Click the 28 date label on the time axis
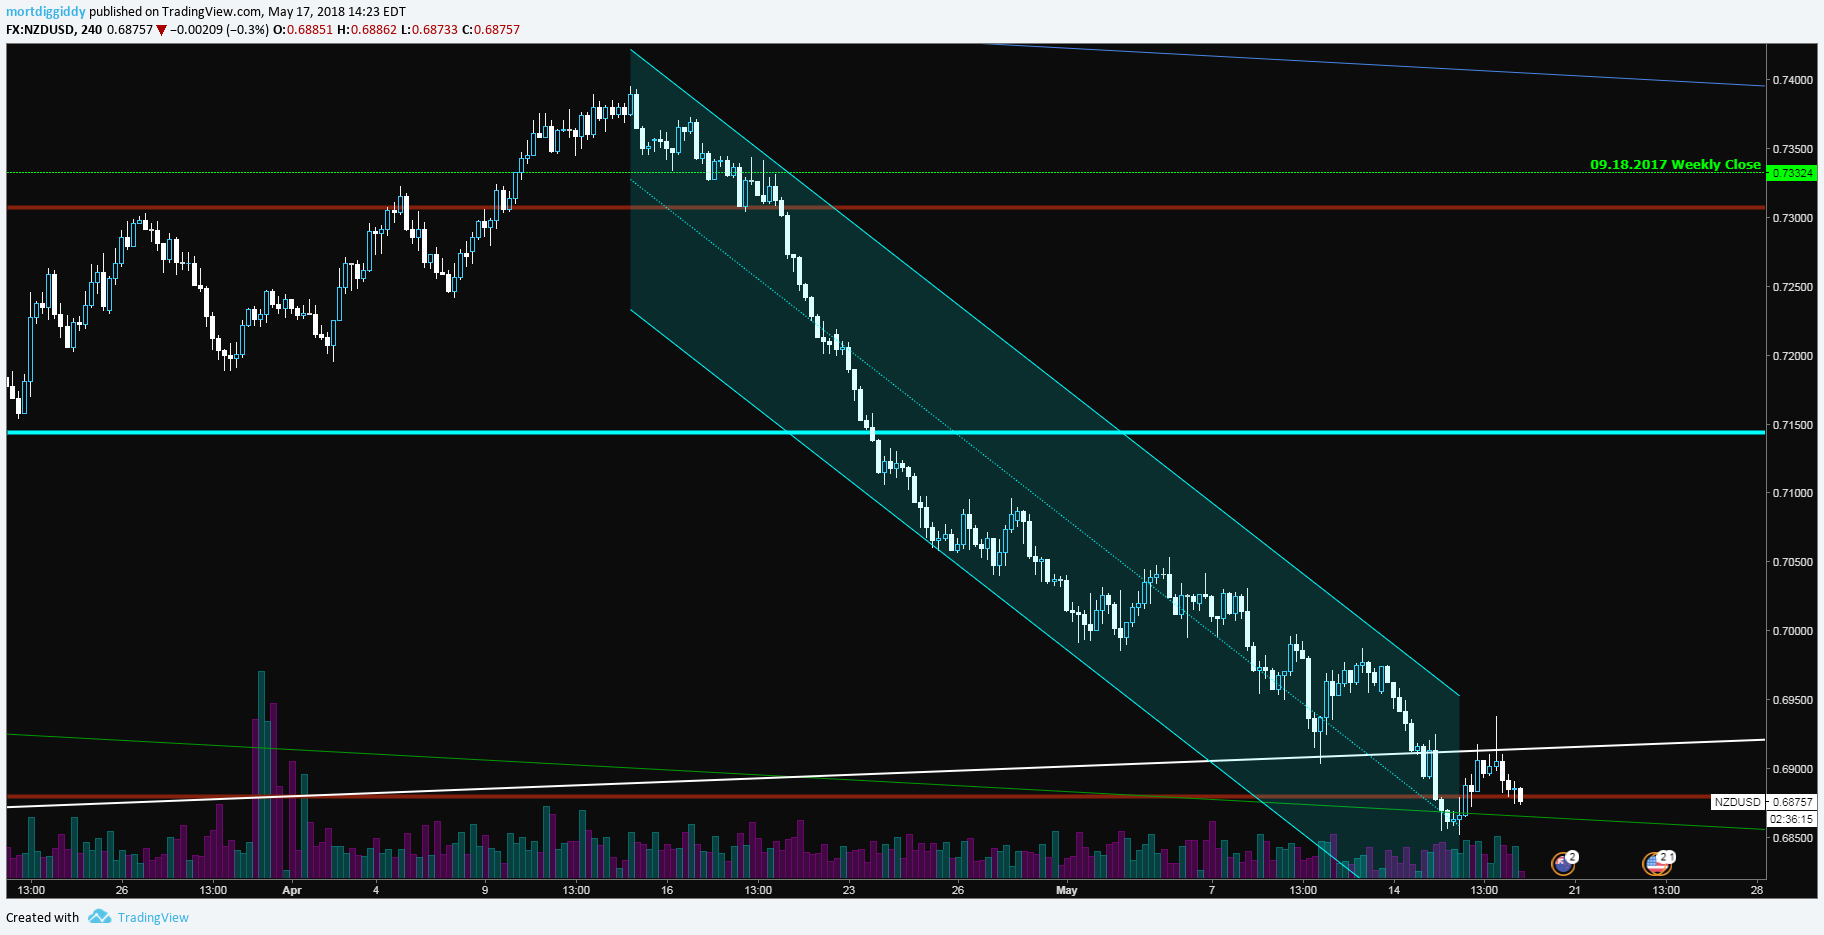Viewport: 1824px width, 935px height. coord(1757,890)
